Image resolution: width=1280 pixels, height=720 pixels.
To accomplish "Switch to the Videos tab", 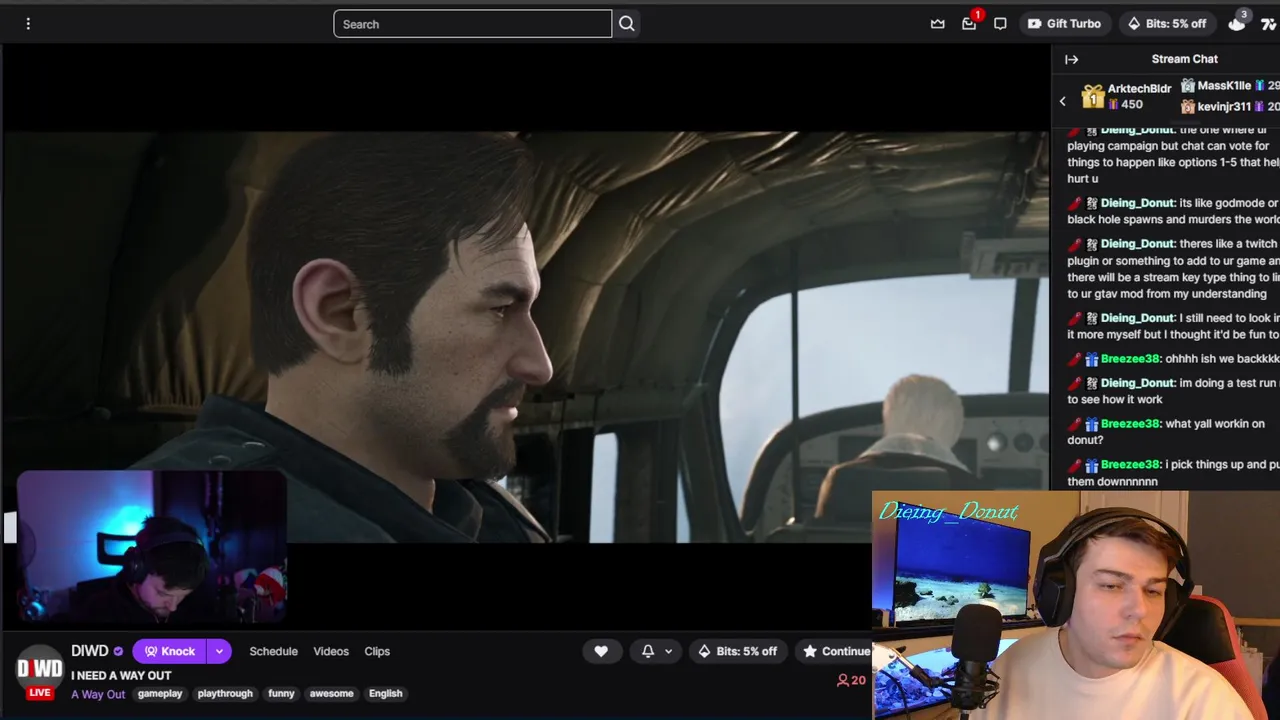I will pyautogui.click(x=331, y=651).
